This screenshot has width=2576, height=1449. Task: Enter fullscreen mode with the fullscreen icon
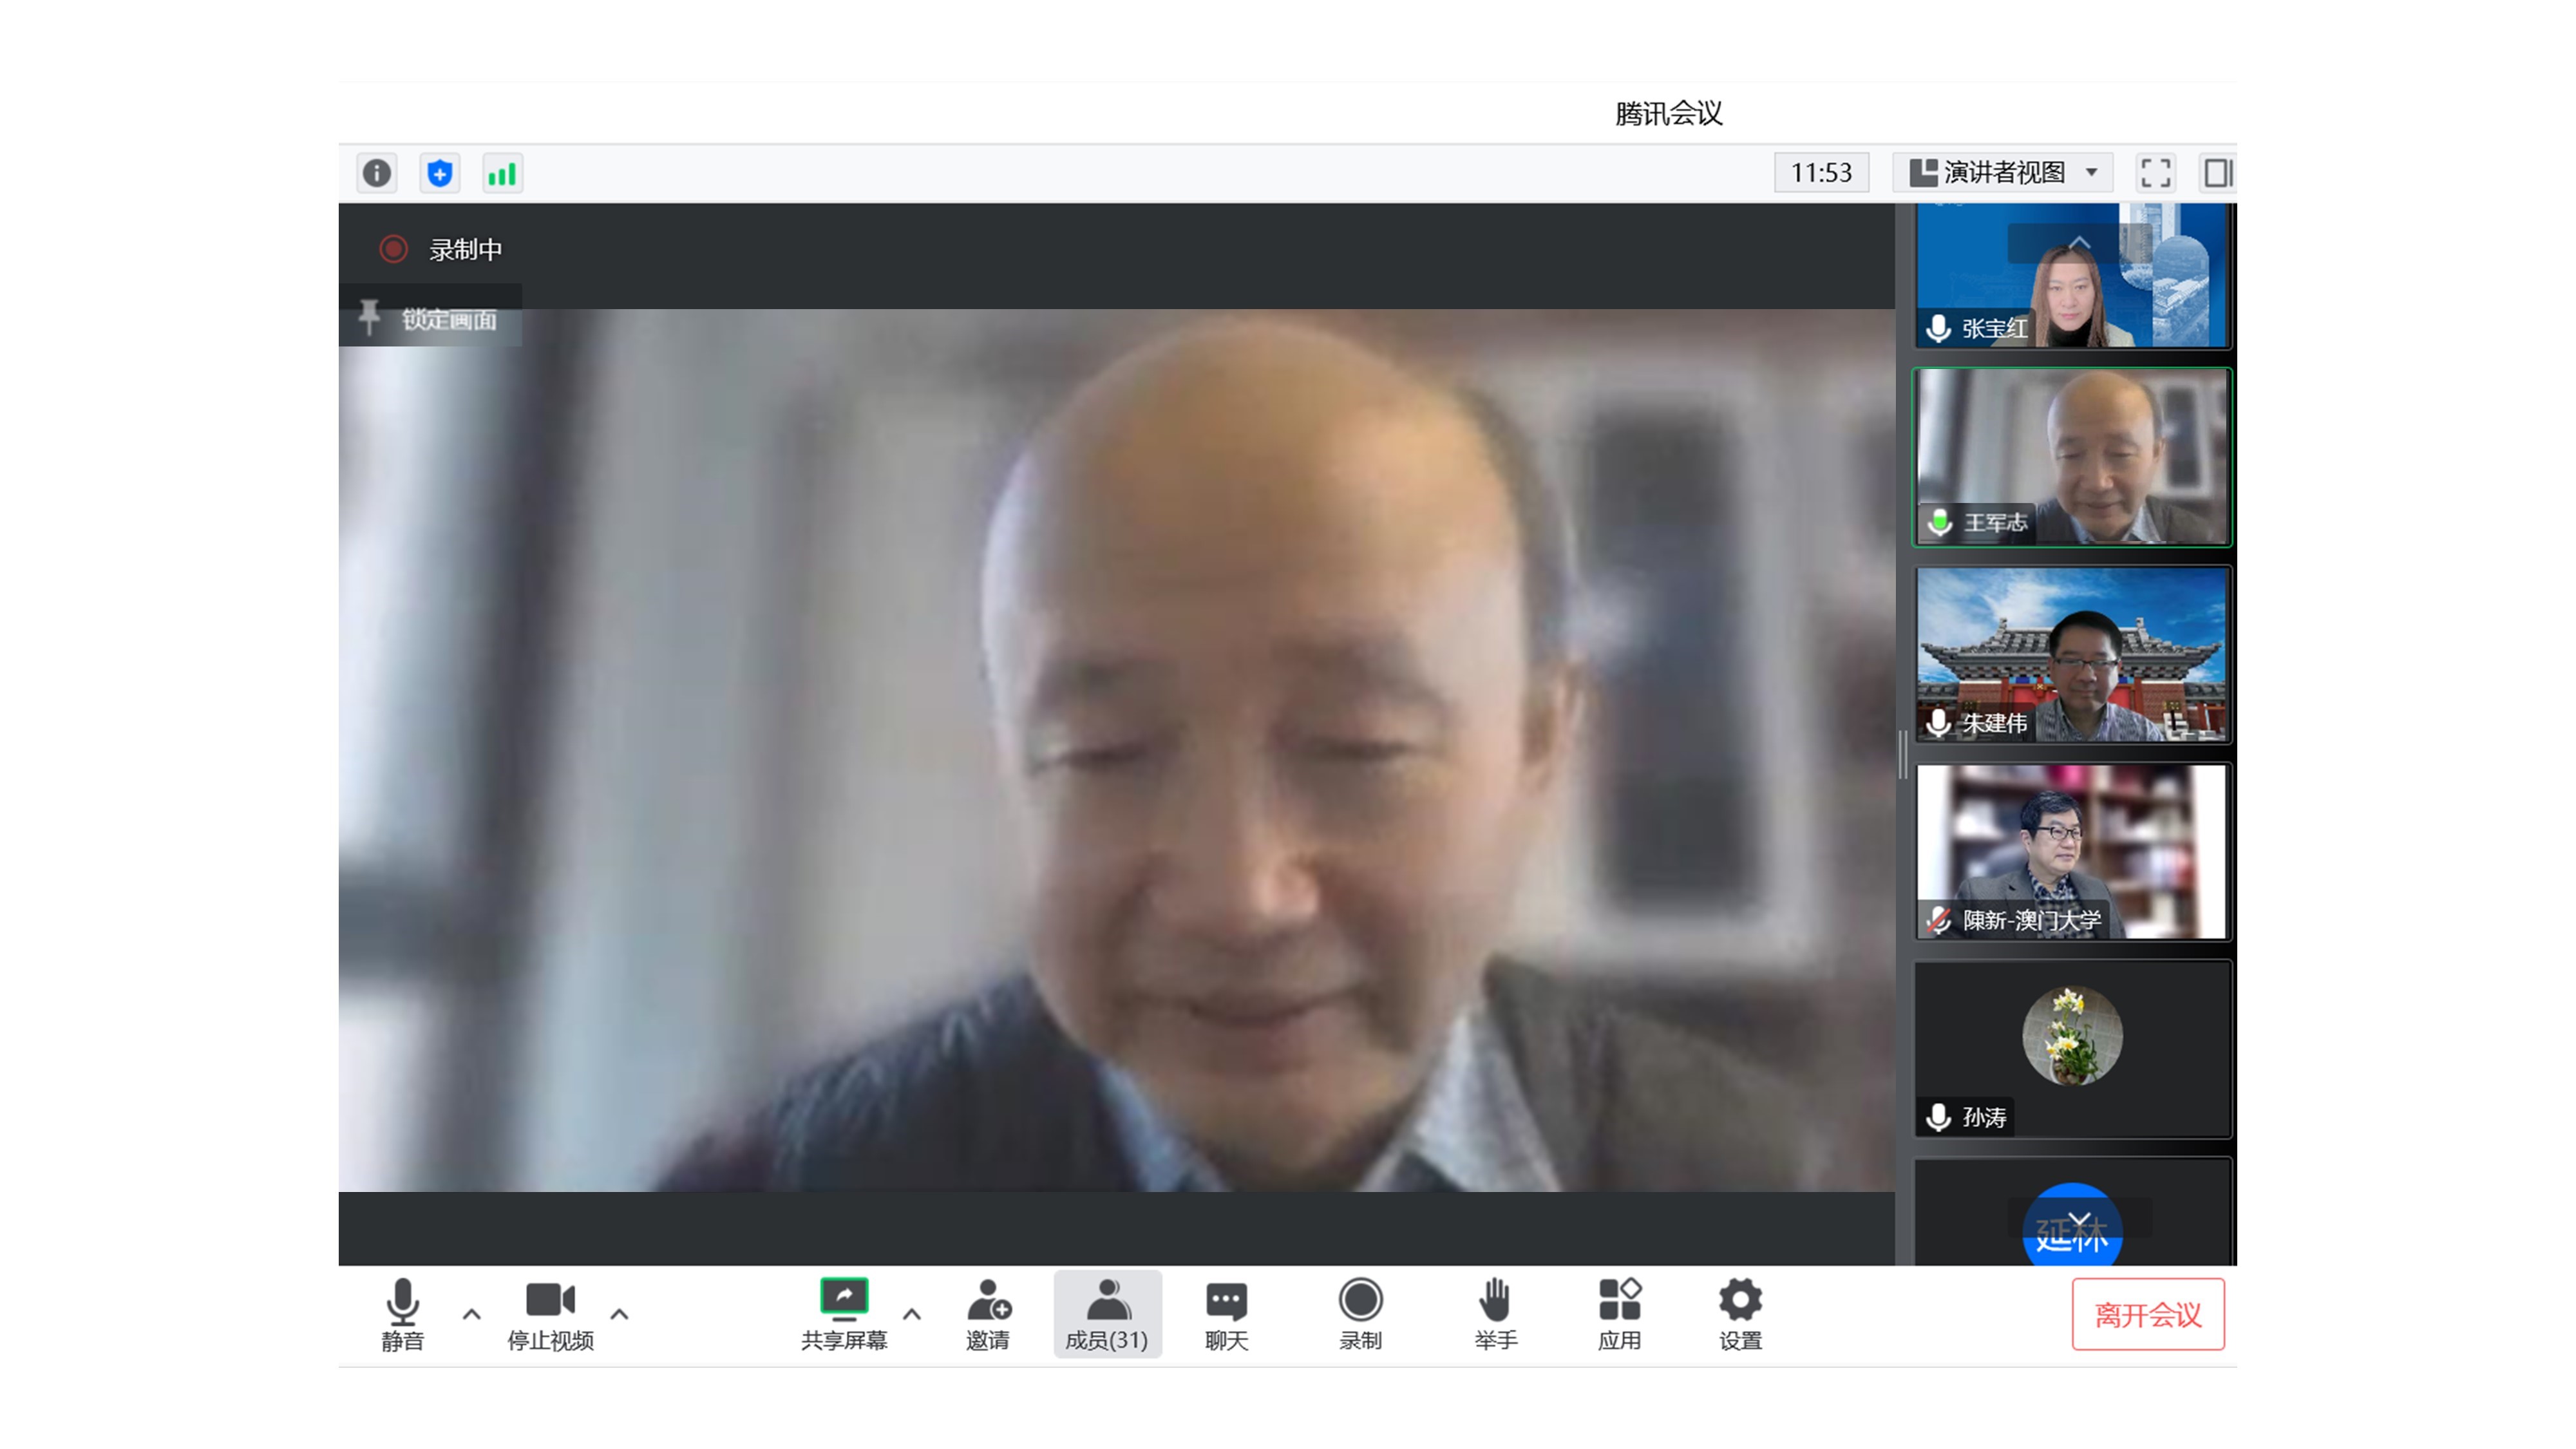coord(2155,173)
